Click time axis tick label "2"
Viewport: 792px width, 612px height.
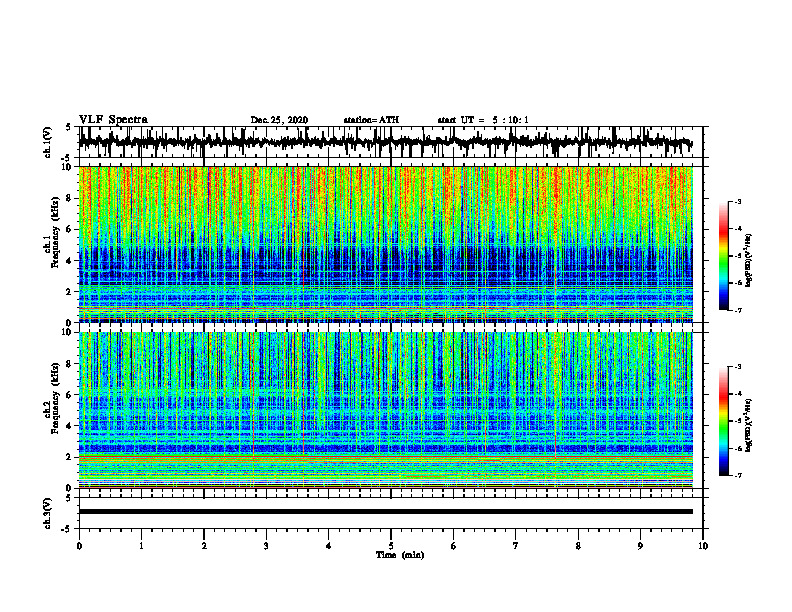click(204, 546)
